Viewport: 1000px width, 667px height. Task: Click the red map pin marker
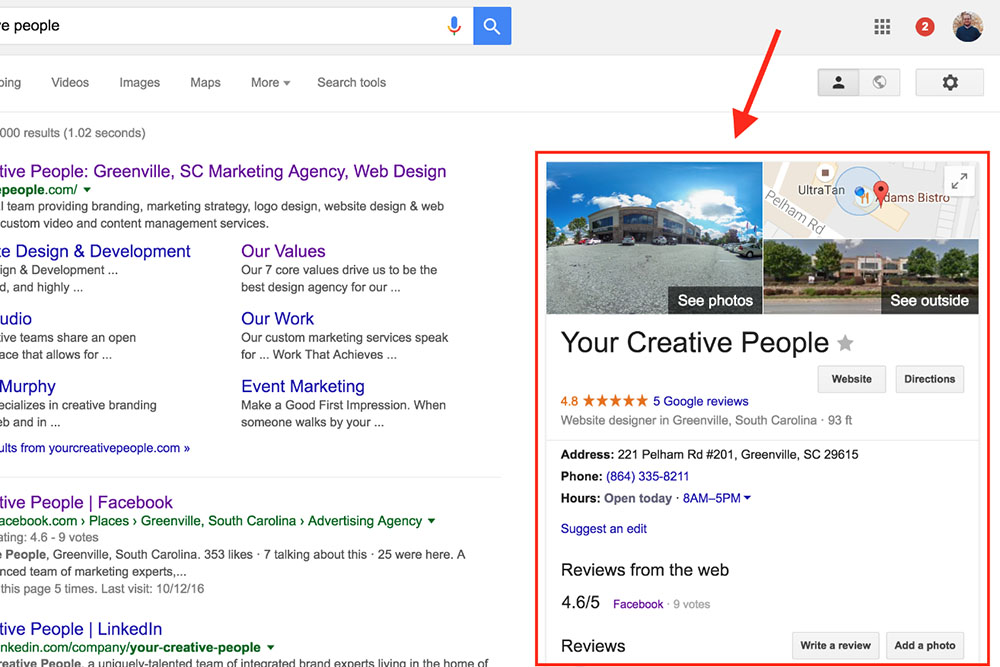[x=881, y=191]
